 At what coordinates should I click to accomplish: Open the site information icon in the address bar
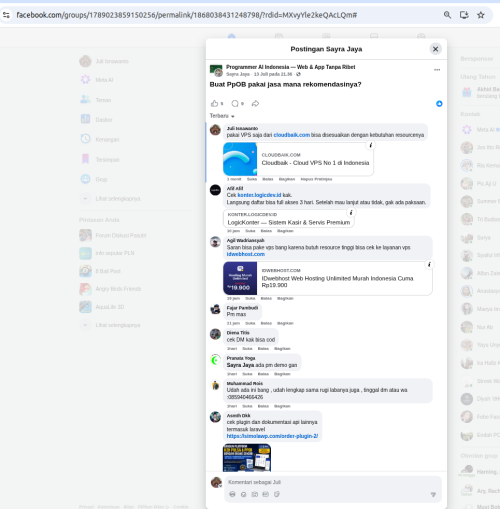coord(6,15)
